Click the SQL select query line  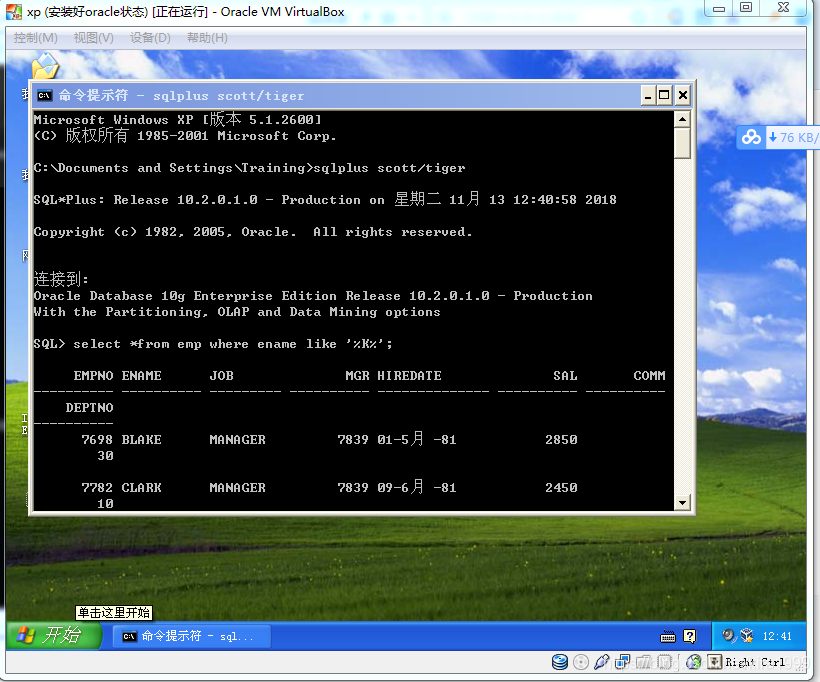point(213,344)
